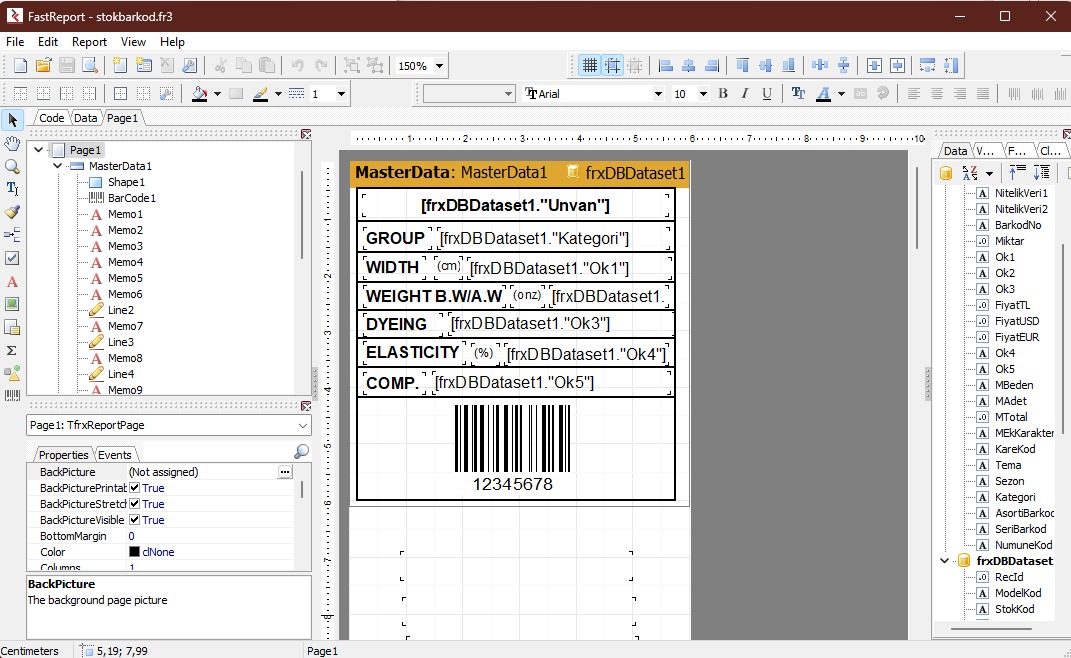Screen dimensions: 1071x658
Task: Select the Hand tool in left toolbar
Action: (12, 144)
